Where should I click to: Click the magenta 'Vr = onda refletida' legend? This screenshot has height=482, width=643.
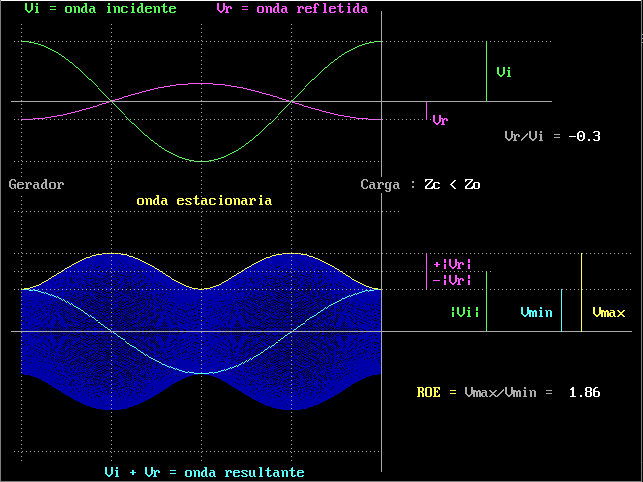292,9
